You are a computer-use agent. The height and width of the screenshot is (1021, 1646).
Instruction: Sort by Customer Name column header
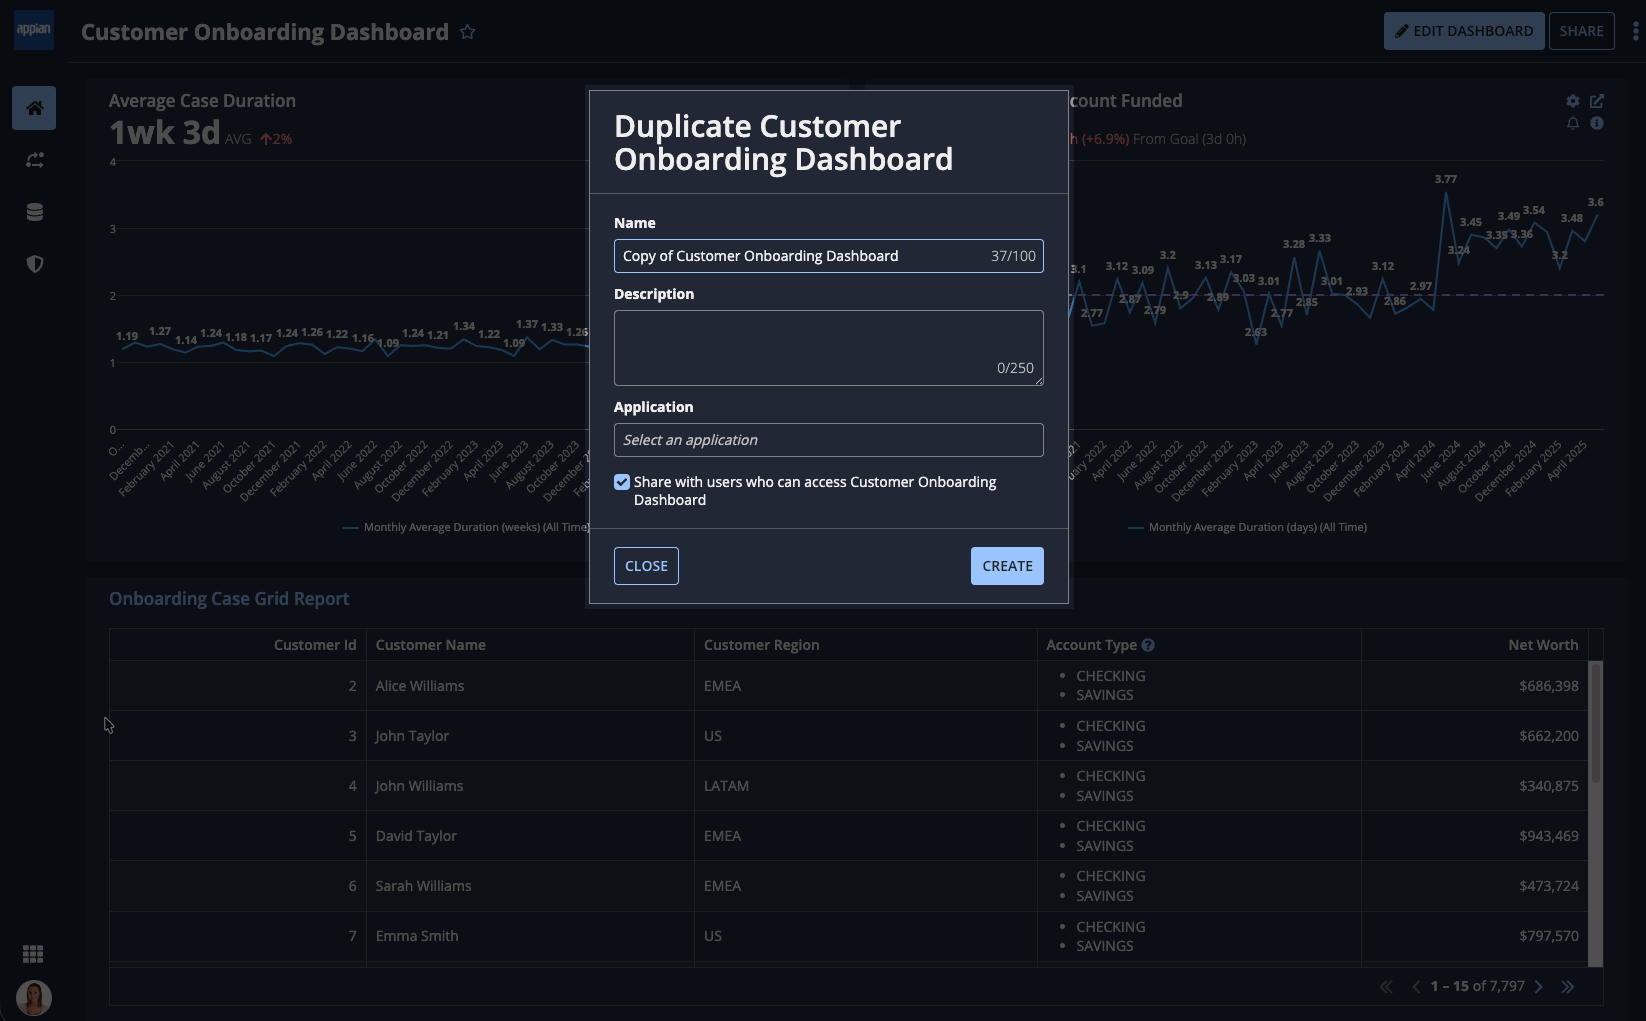(430, 645)
